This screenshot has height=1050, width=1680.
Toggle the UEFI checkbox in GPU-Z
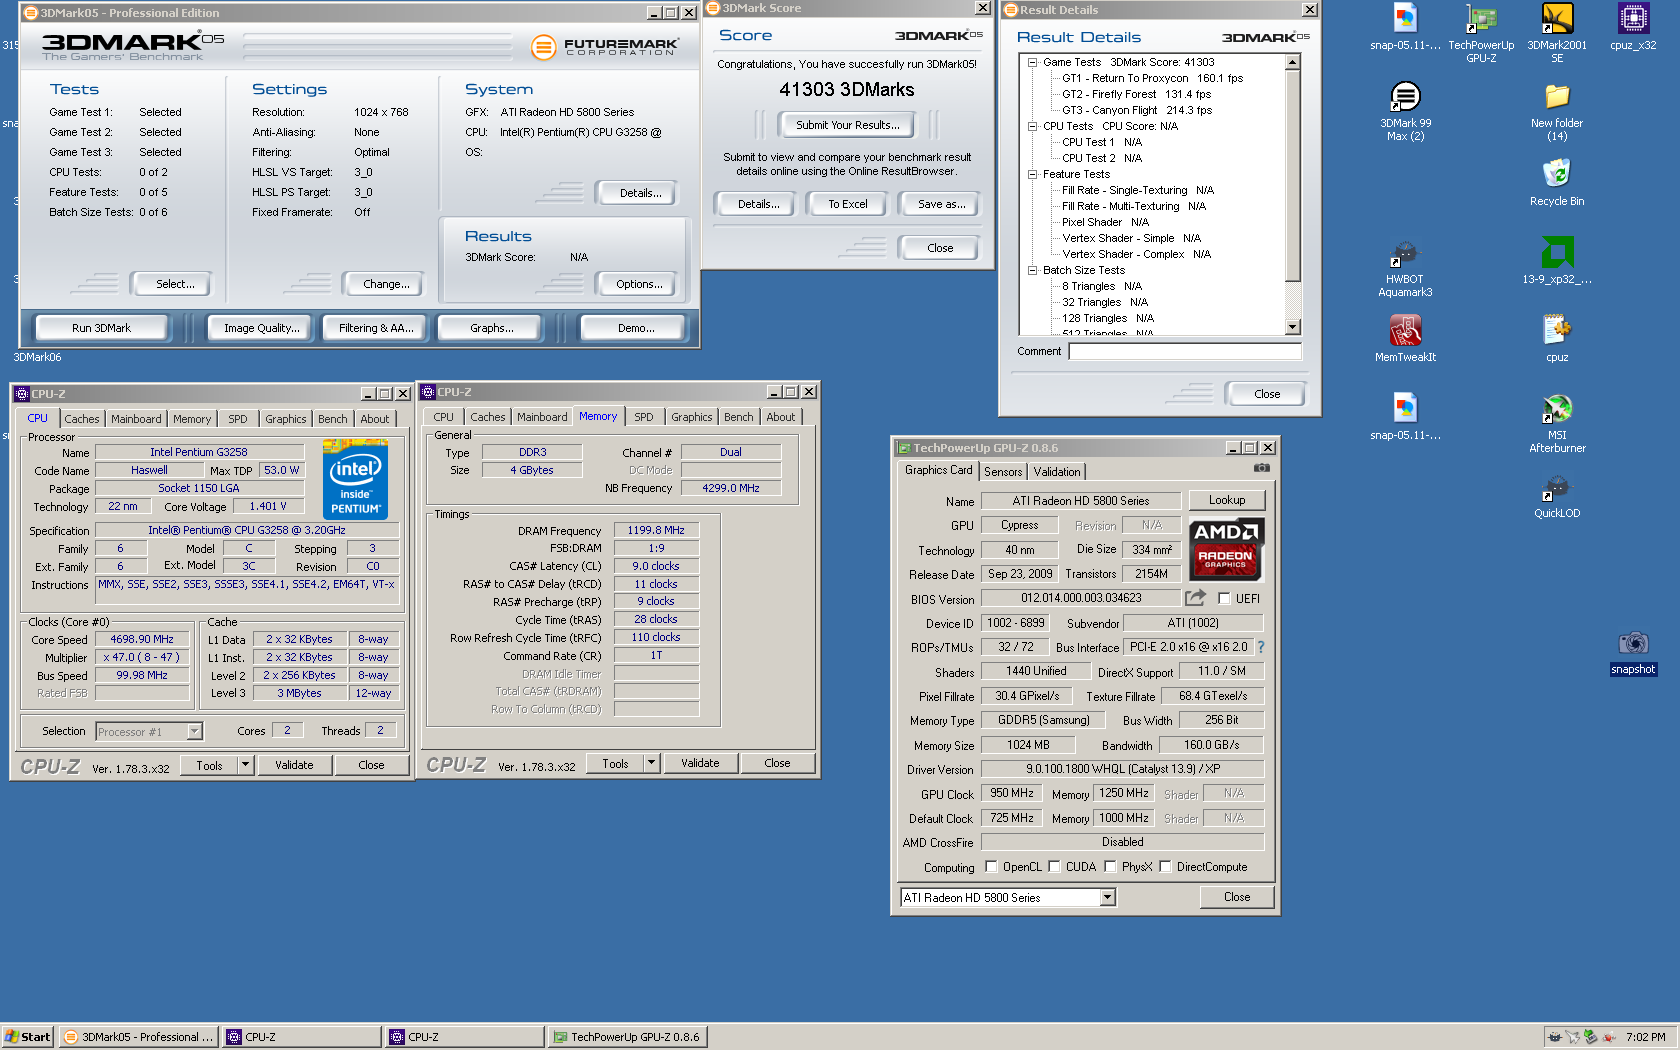point(1224,598)
